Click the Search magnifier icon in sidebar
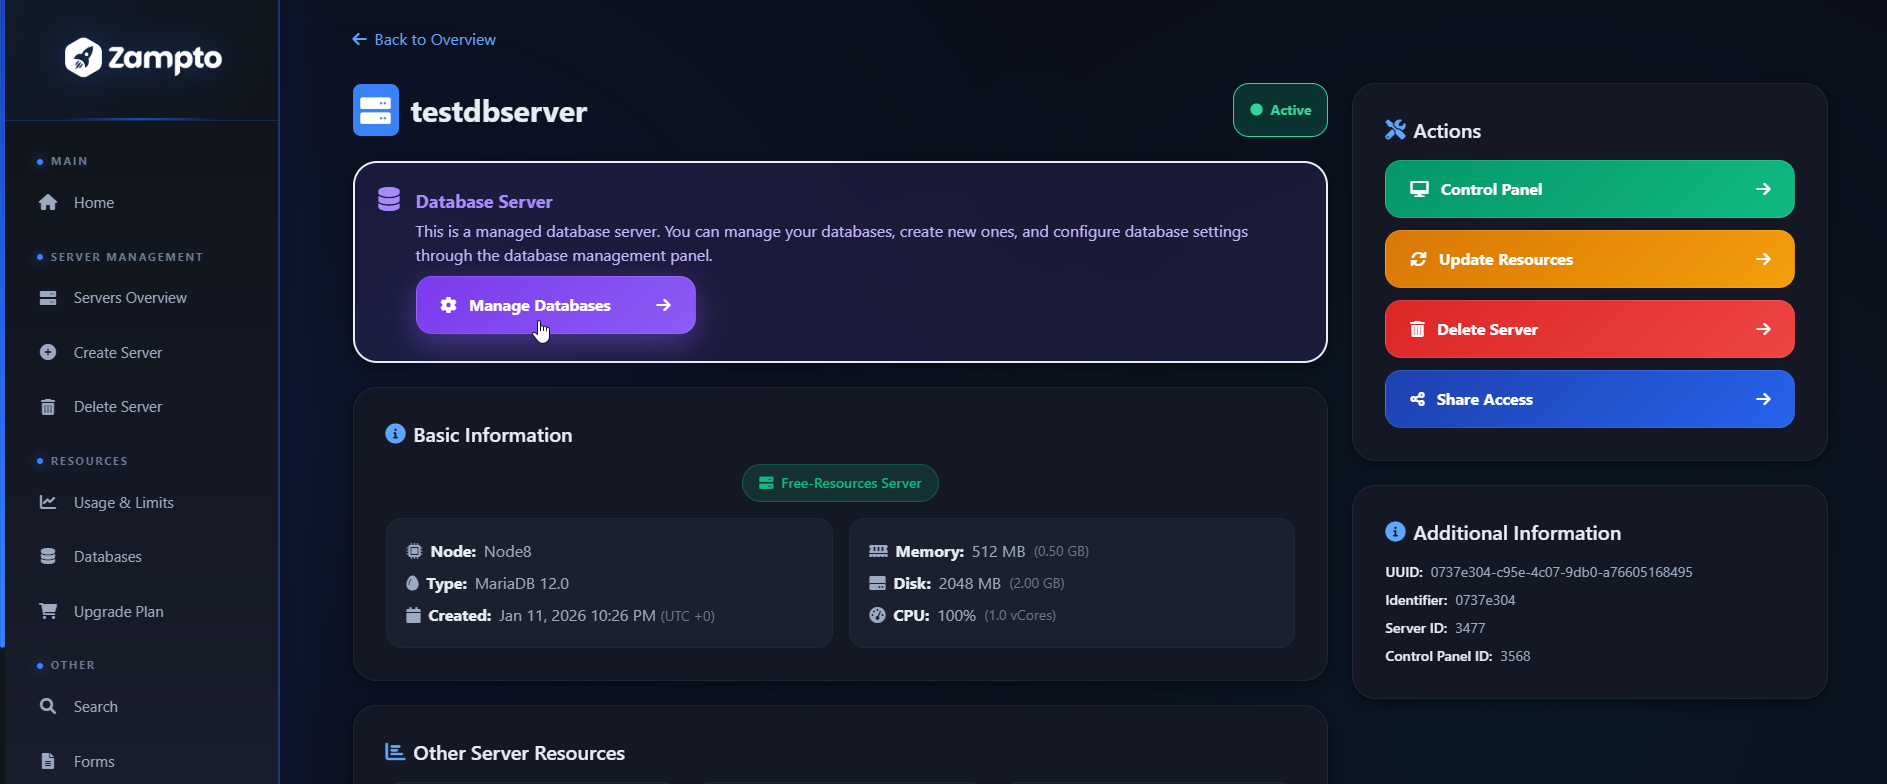1887x784 pixels. 48,706
